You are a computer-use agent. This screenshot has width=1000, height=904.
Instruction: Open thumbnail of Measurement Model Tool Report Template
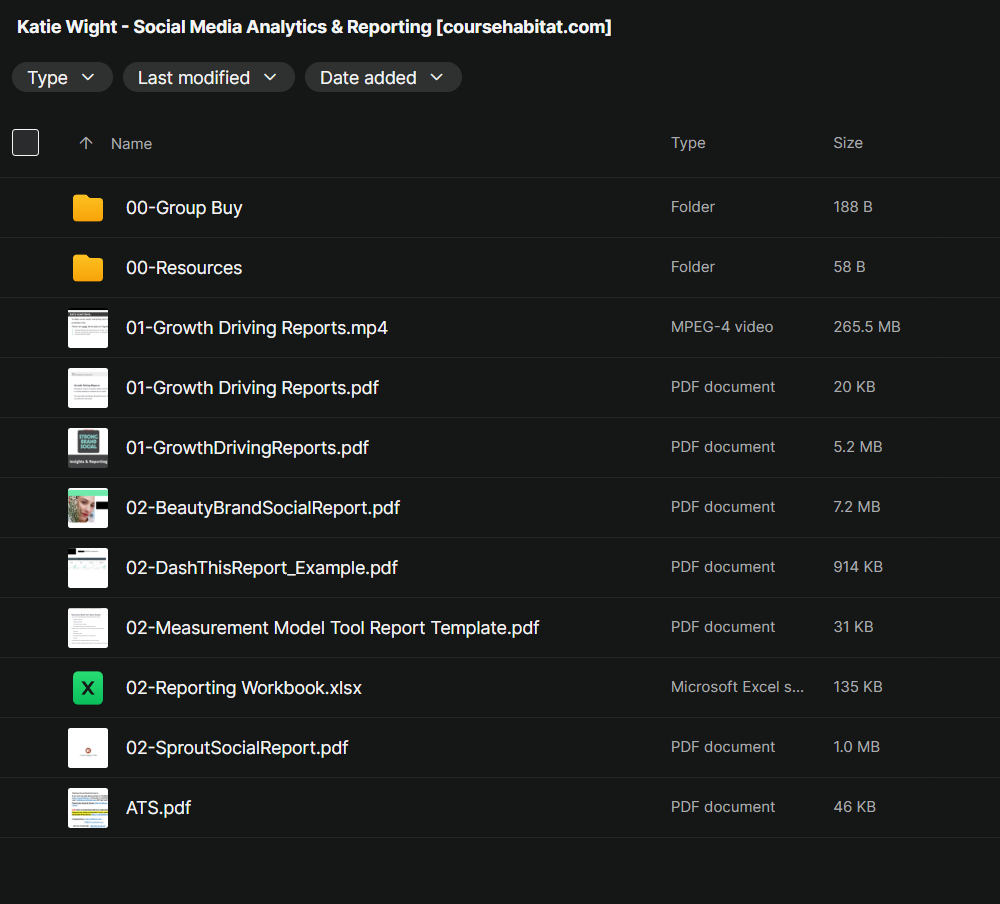coord(88,628)
